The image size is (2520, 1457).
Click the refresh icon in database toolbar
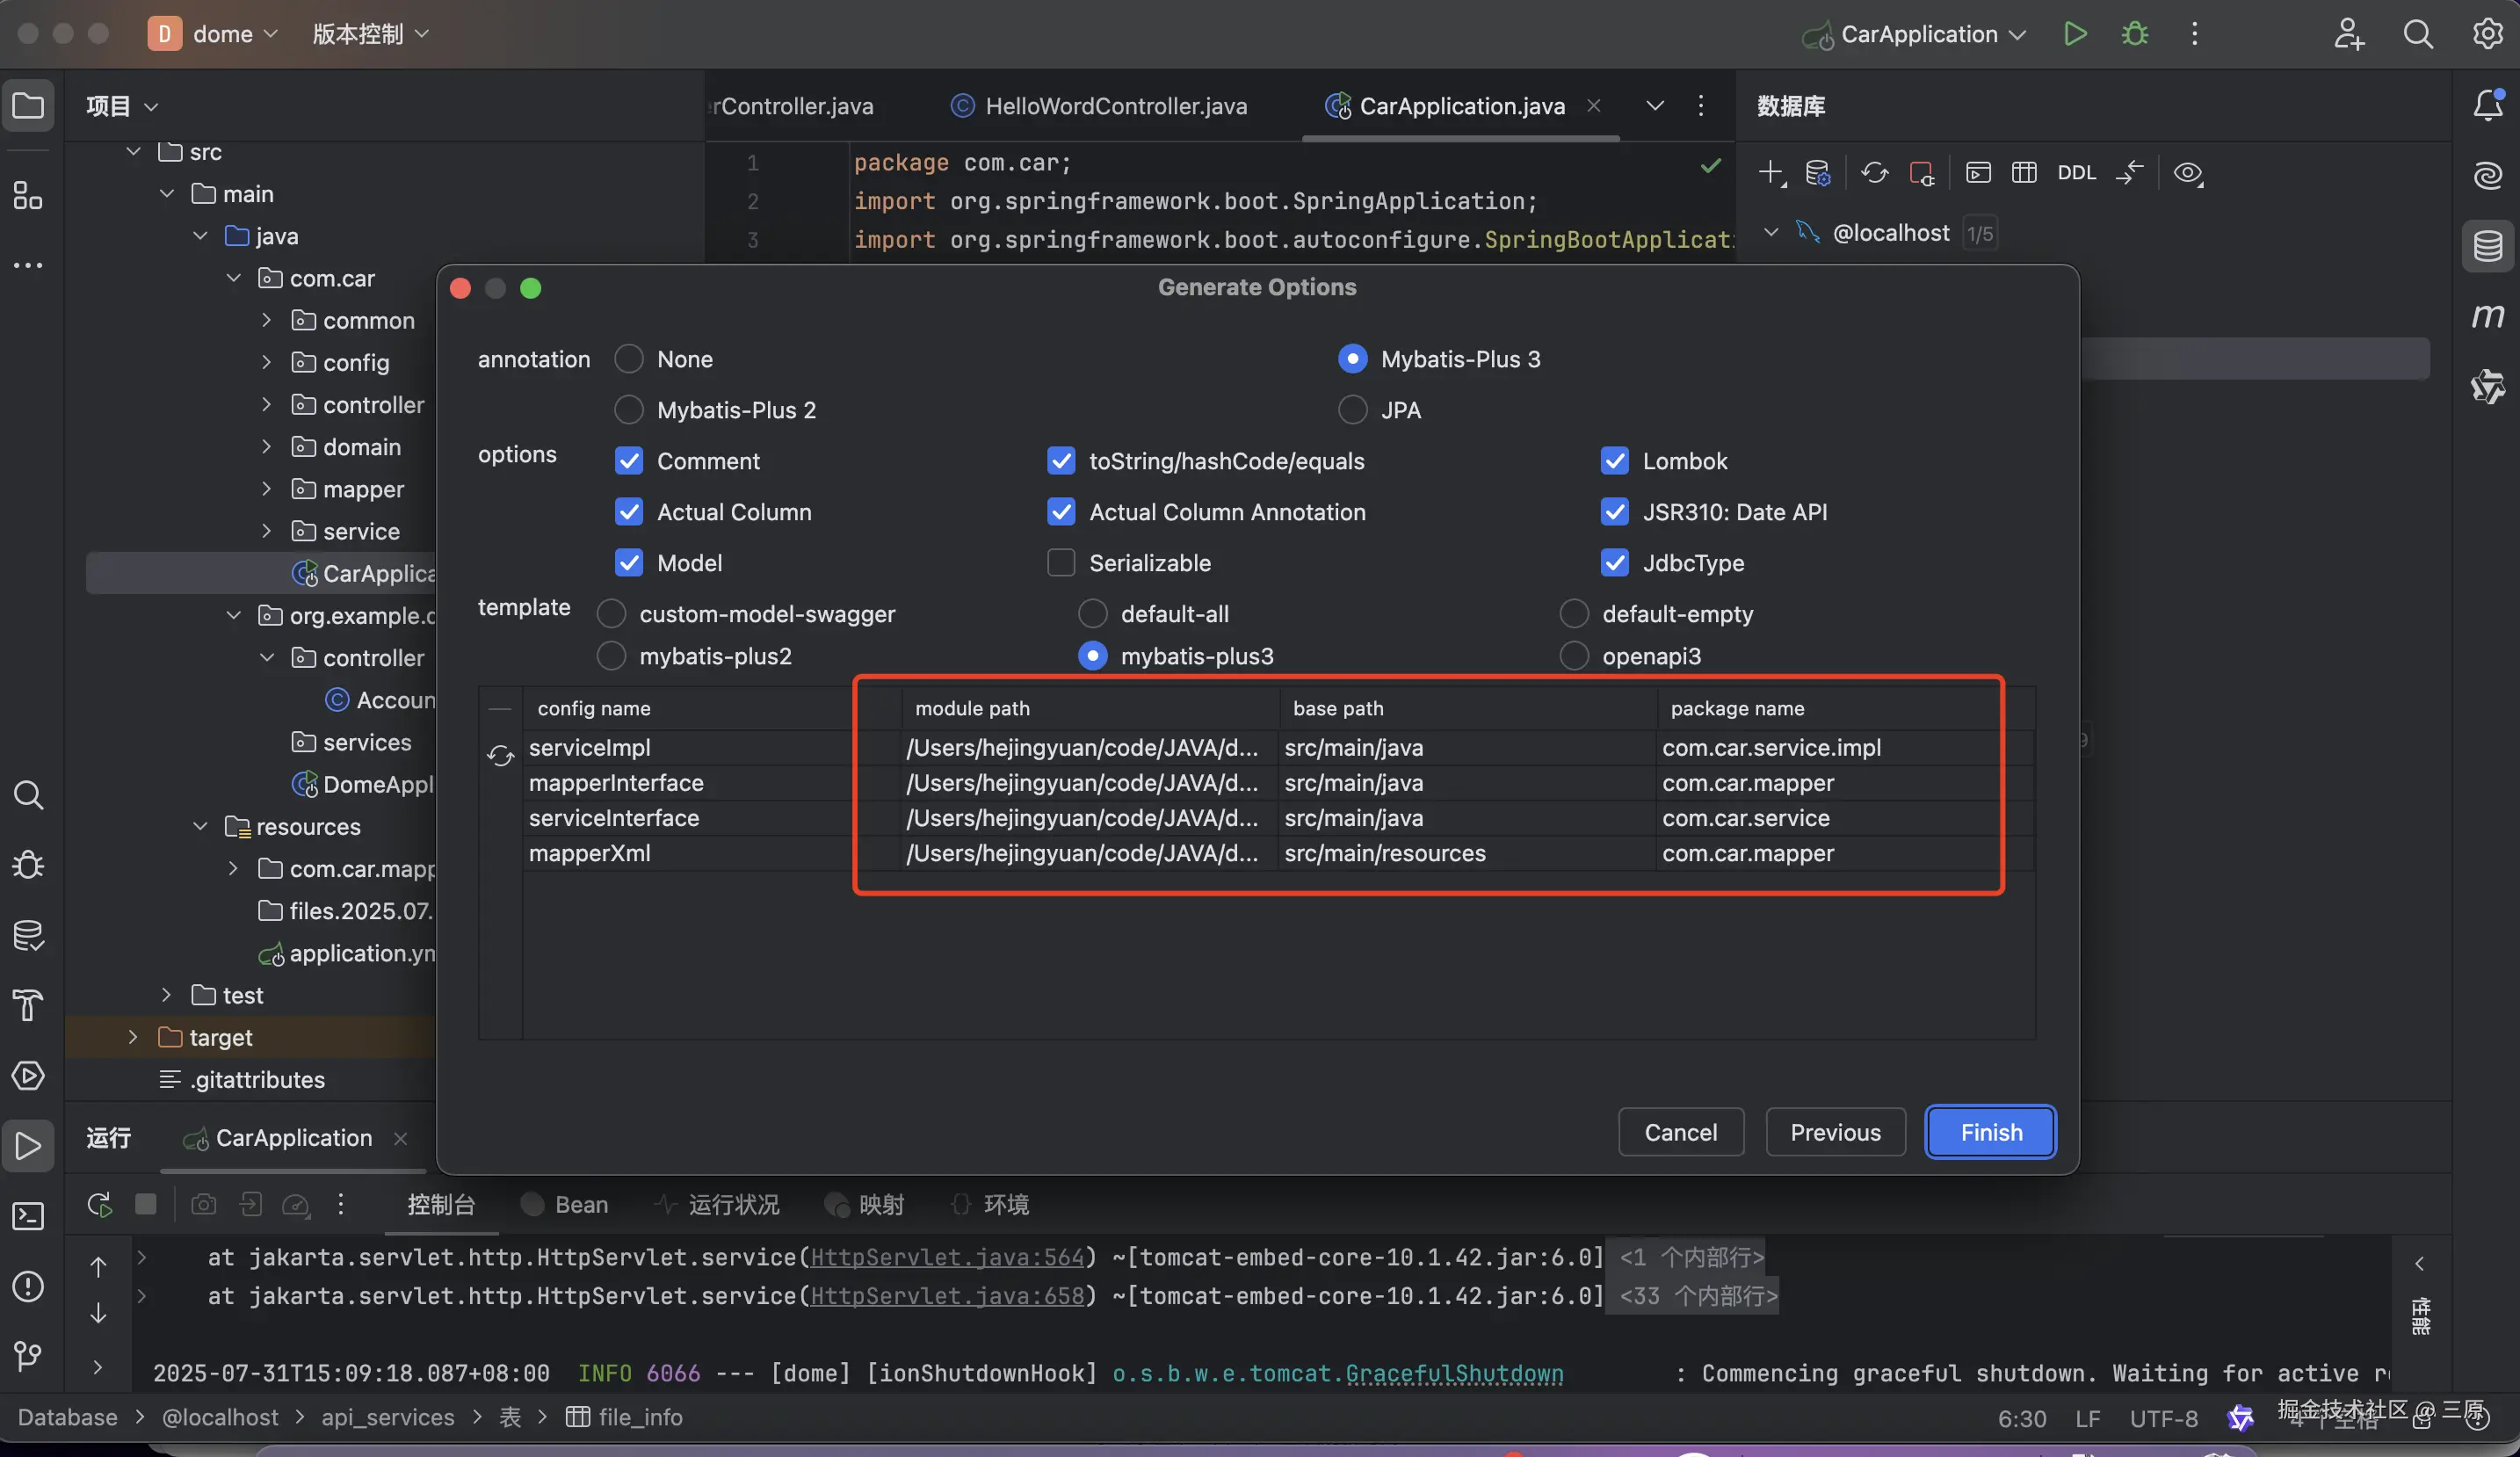coord(1874,173)
